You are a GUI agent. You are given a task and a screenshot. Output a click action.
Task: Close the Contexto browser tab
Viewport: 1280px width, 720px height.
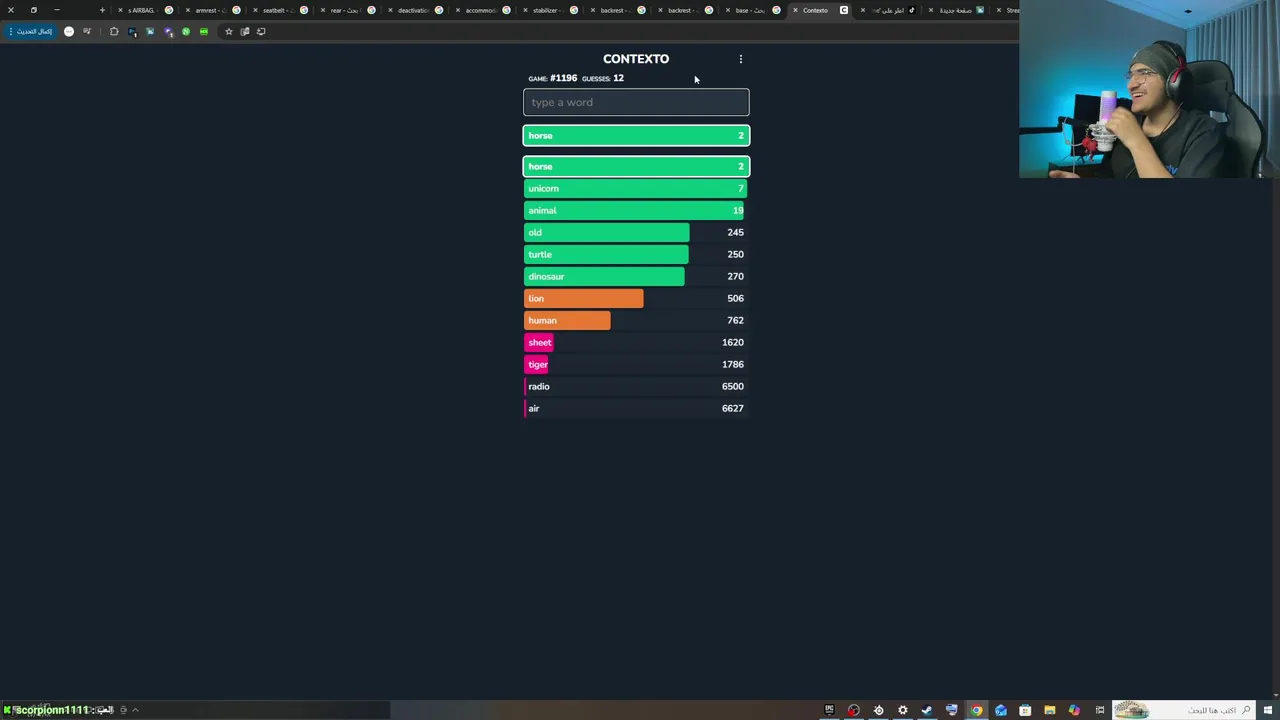795,10
